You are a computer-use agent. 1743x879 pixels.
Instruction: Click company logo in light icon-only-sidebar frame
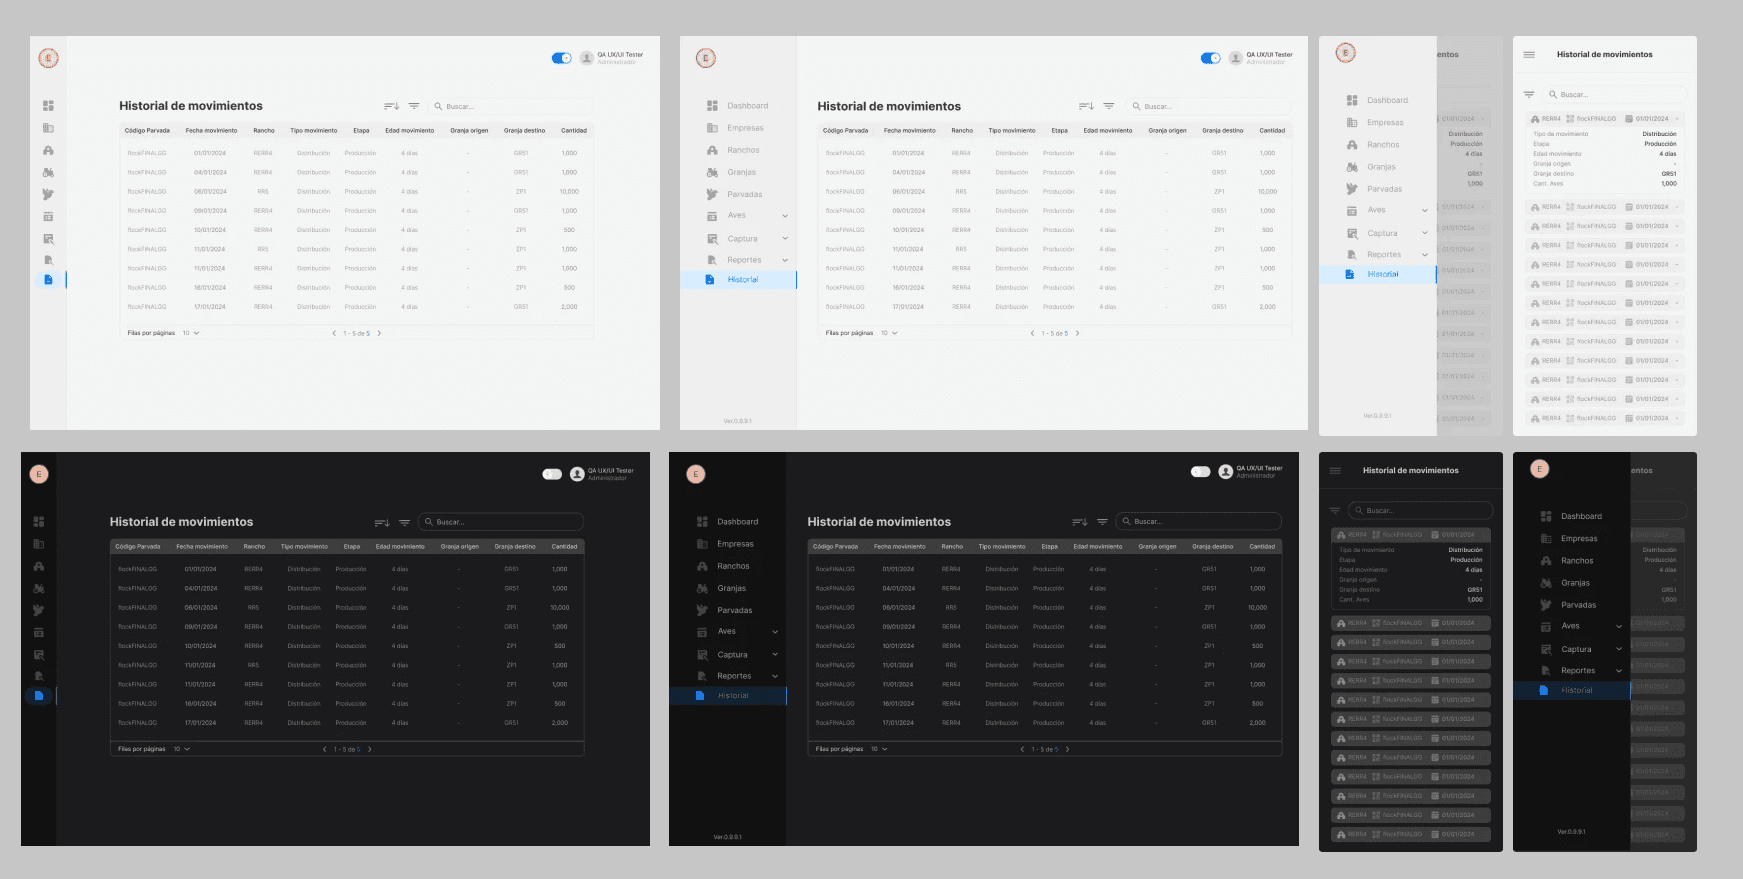[48, 58]
